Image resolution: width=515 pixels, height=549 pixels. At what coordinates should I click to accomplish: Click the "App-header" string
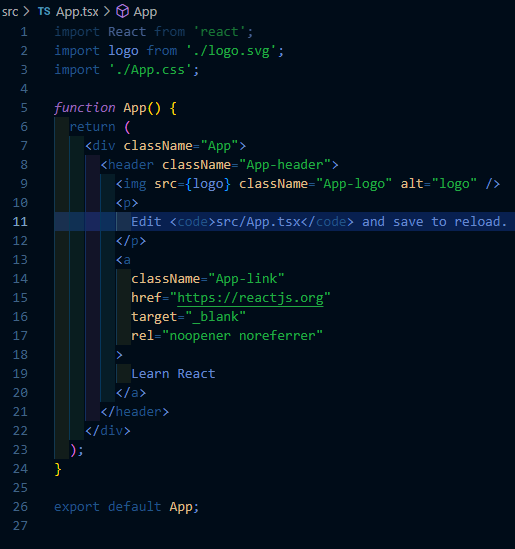(285, 165)
